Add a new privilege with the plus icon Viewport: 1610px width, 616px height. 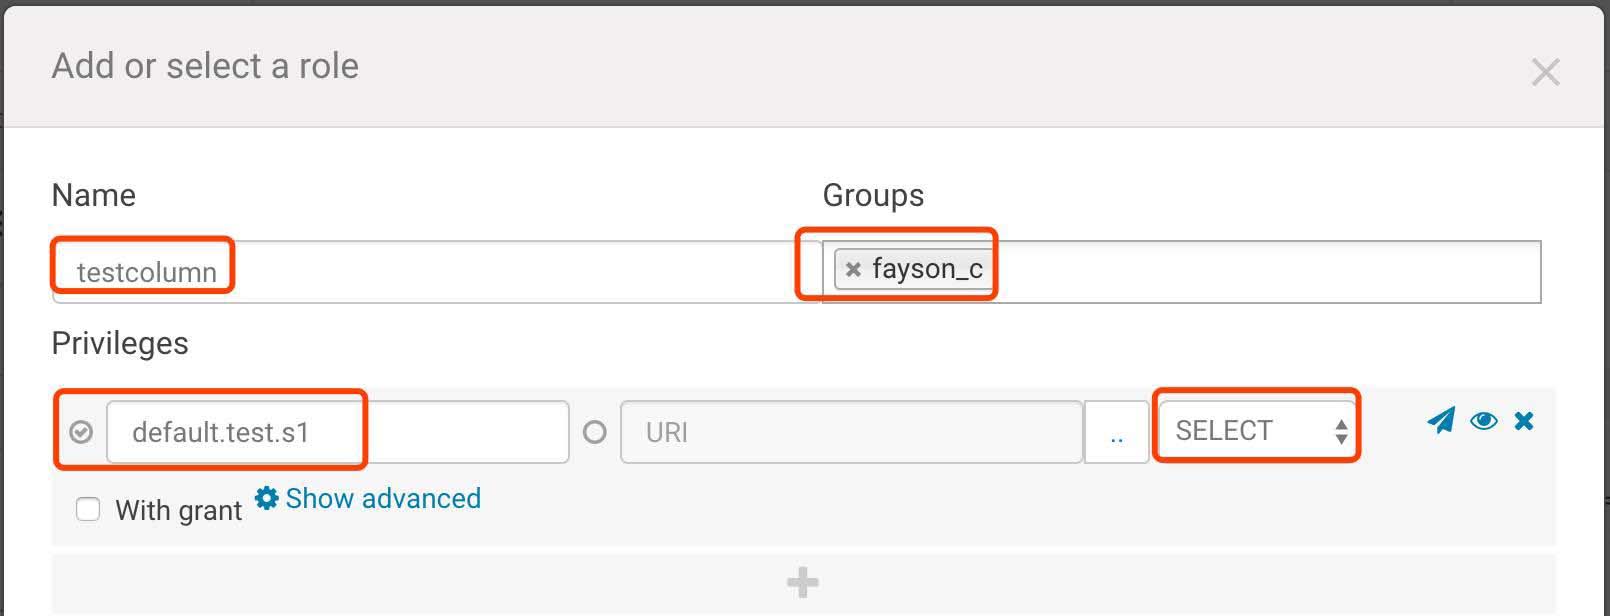(803, 582)
